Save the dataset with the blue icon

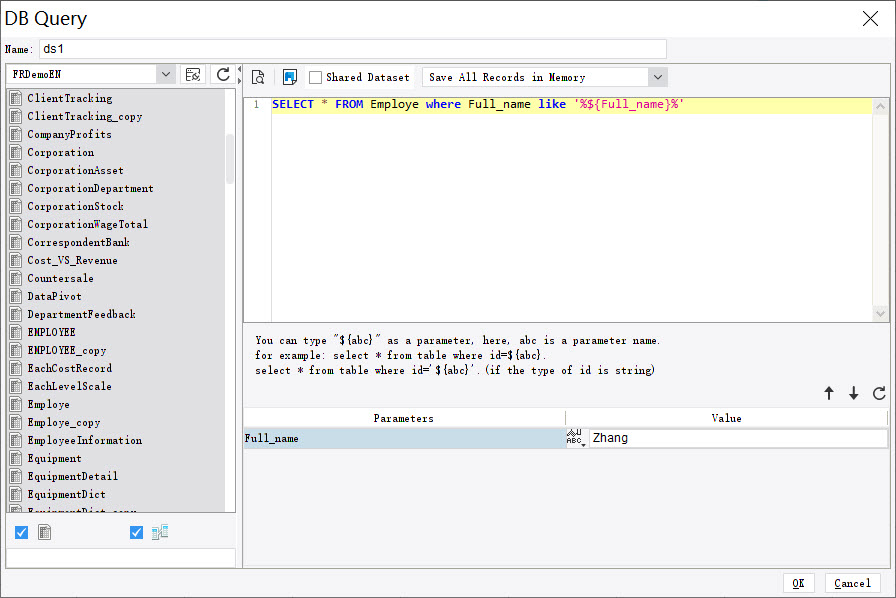(290, 77)
